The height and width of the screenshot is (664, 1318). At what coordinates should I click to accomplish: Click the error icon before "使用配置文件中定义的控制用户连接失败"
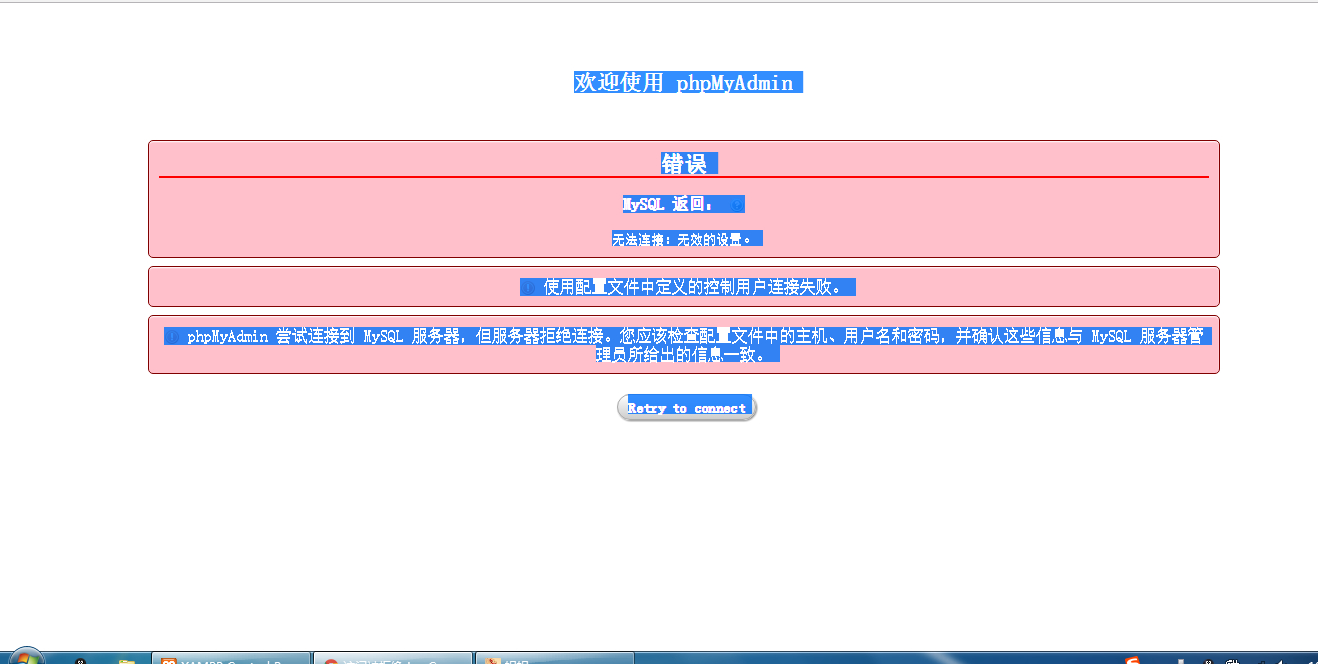530,288
